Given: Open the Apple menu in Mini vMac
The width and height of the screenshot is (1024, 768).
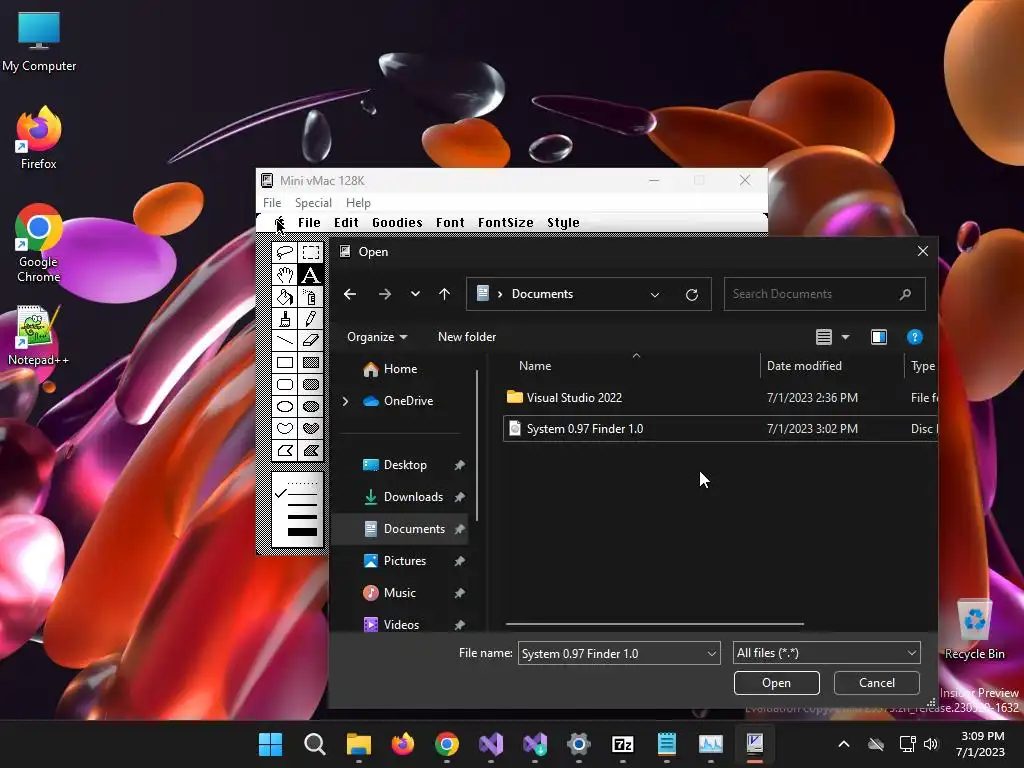Looking at the screenshot, I should (x=280, y=223).
